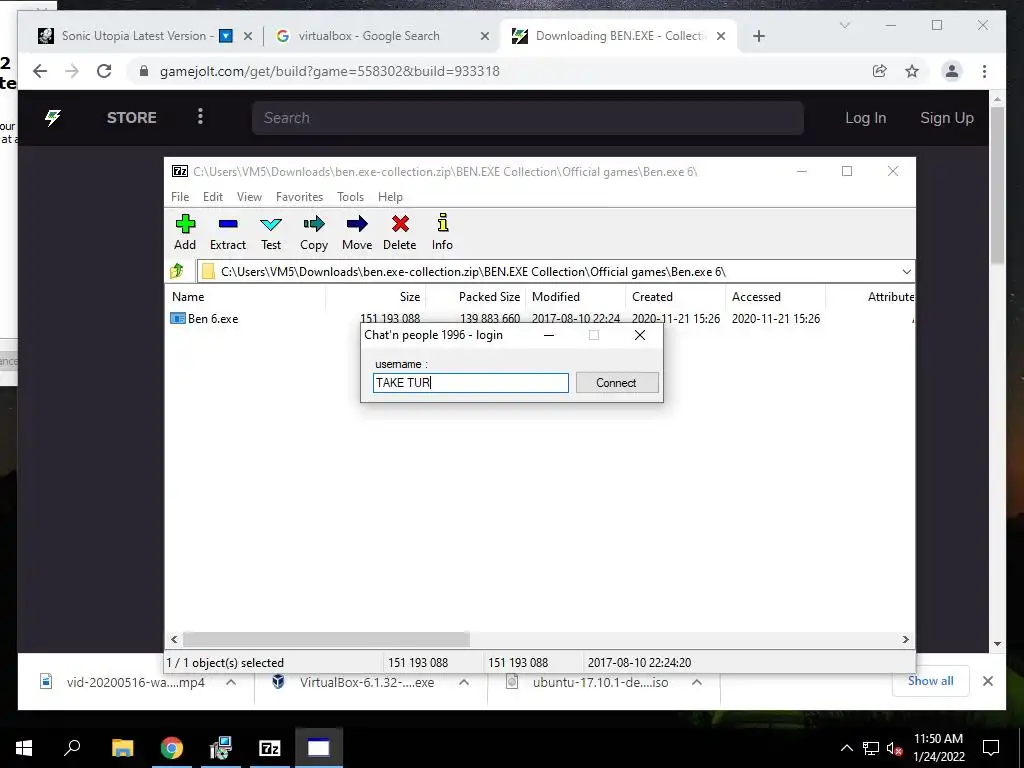This screenshot has height=768, width=1024.
Task: Click Chrome icon on taskbar
Action: click(172, 748)
